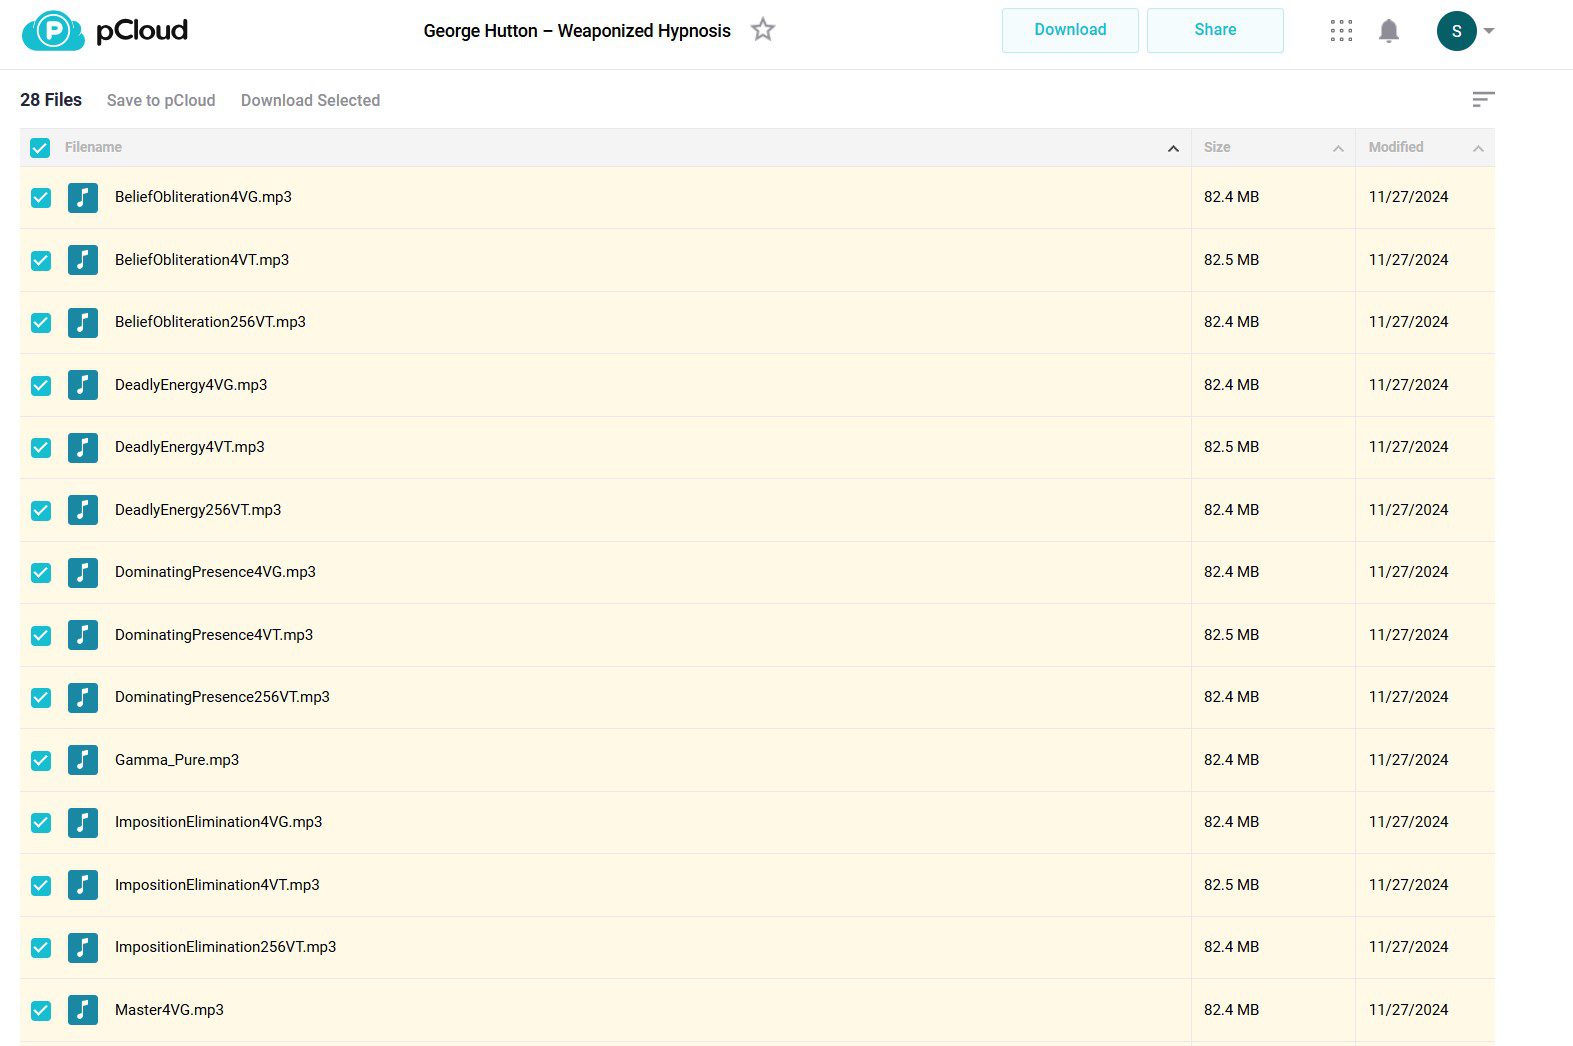Star the Weaponized Hypnosis folder
The image size is (1573, 1046).
tap(763, 30)
